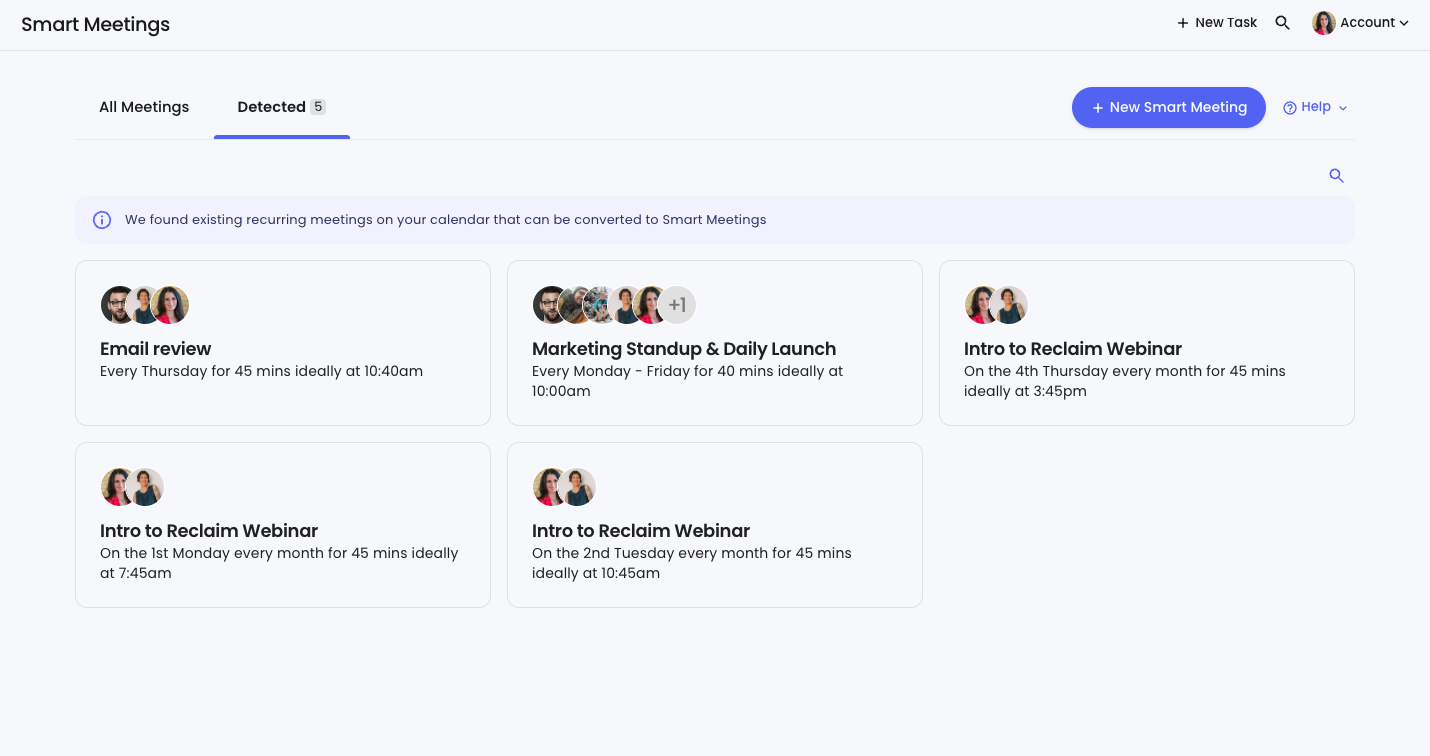
Task: Click the Help question mark icon
Action: tap(1290, 108)
